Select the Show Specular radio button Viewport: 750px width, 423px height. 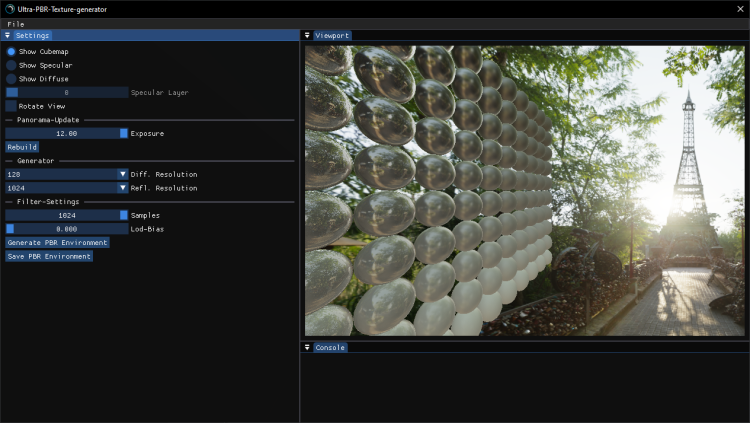[x=11, y=65]
